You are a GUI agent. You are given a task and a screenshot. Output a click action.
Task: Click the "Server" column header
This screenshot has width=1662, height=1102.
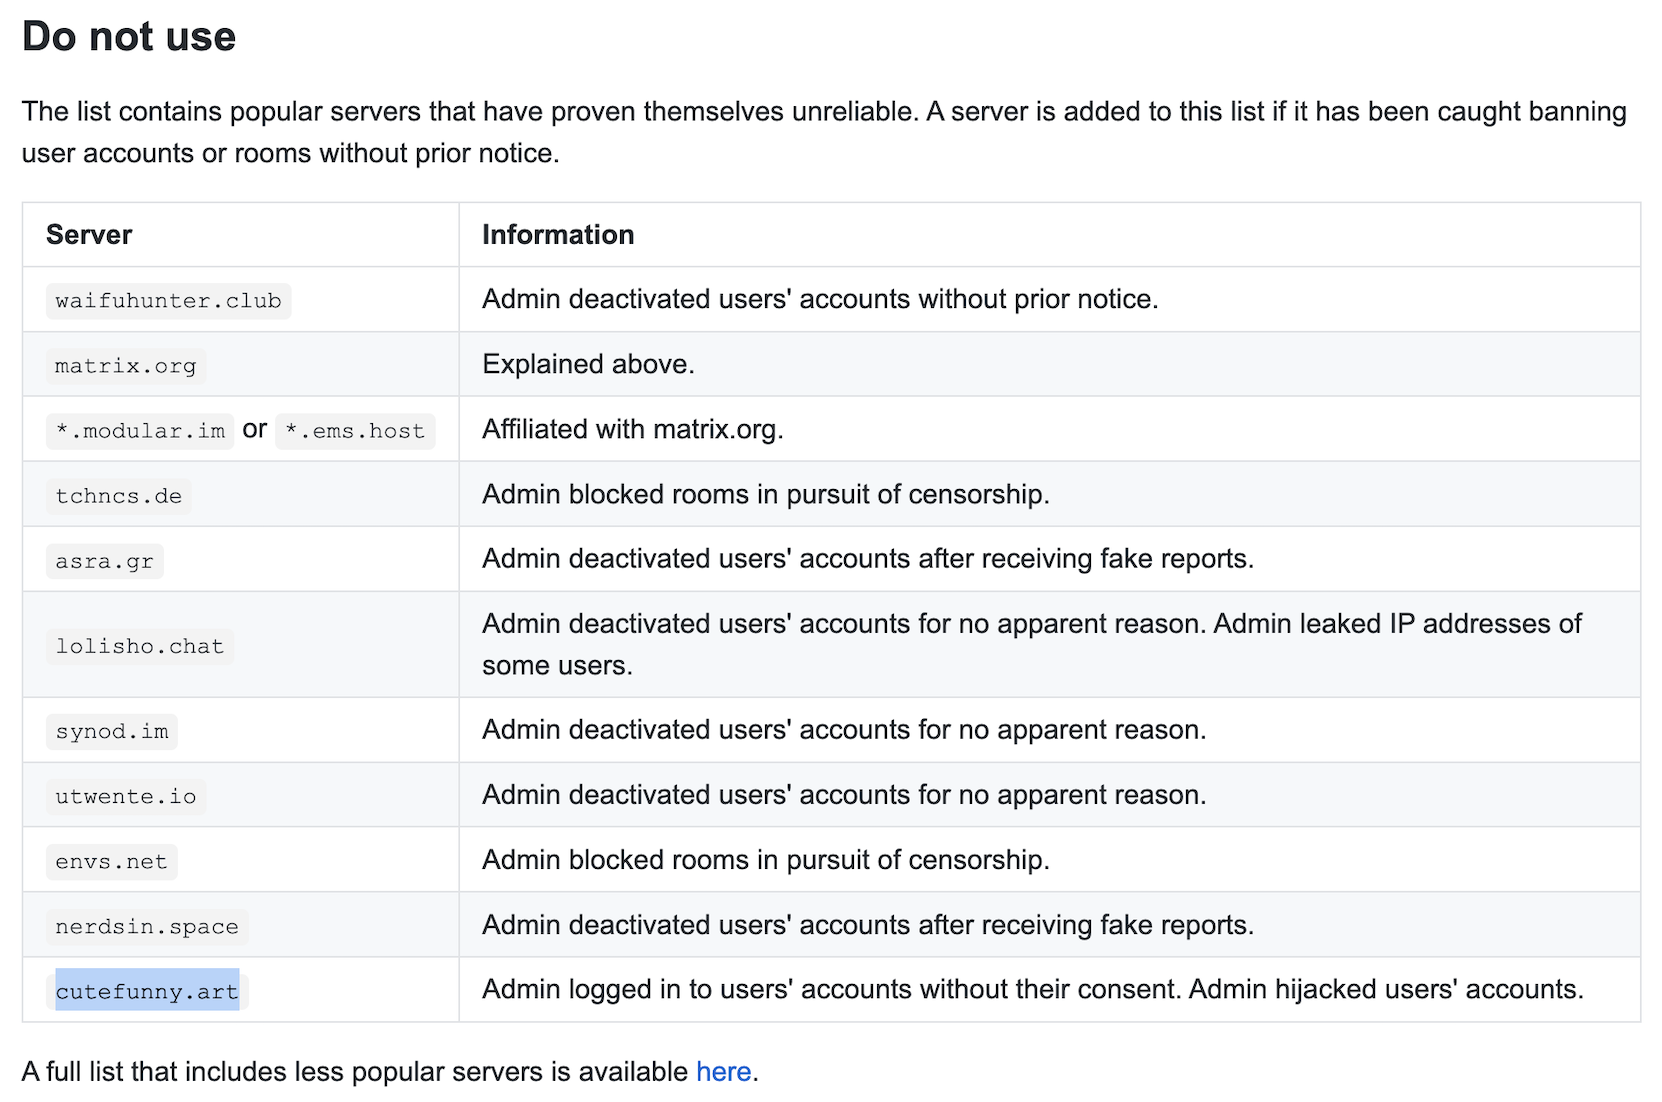pos(89,235)
